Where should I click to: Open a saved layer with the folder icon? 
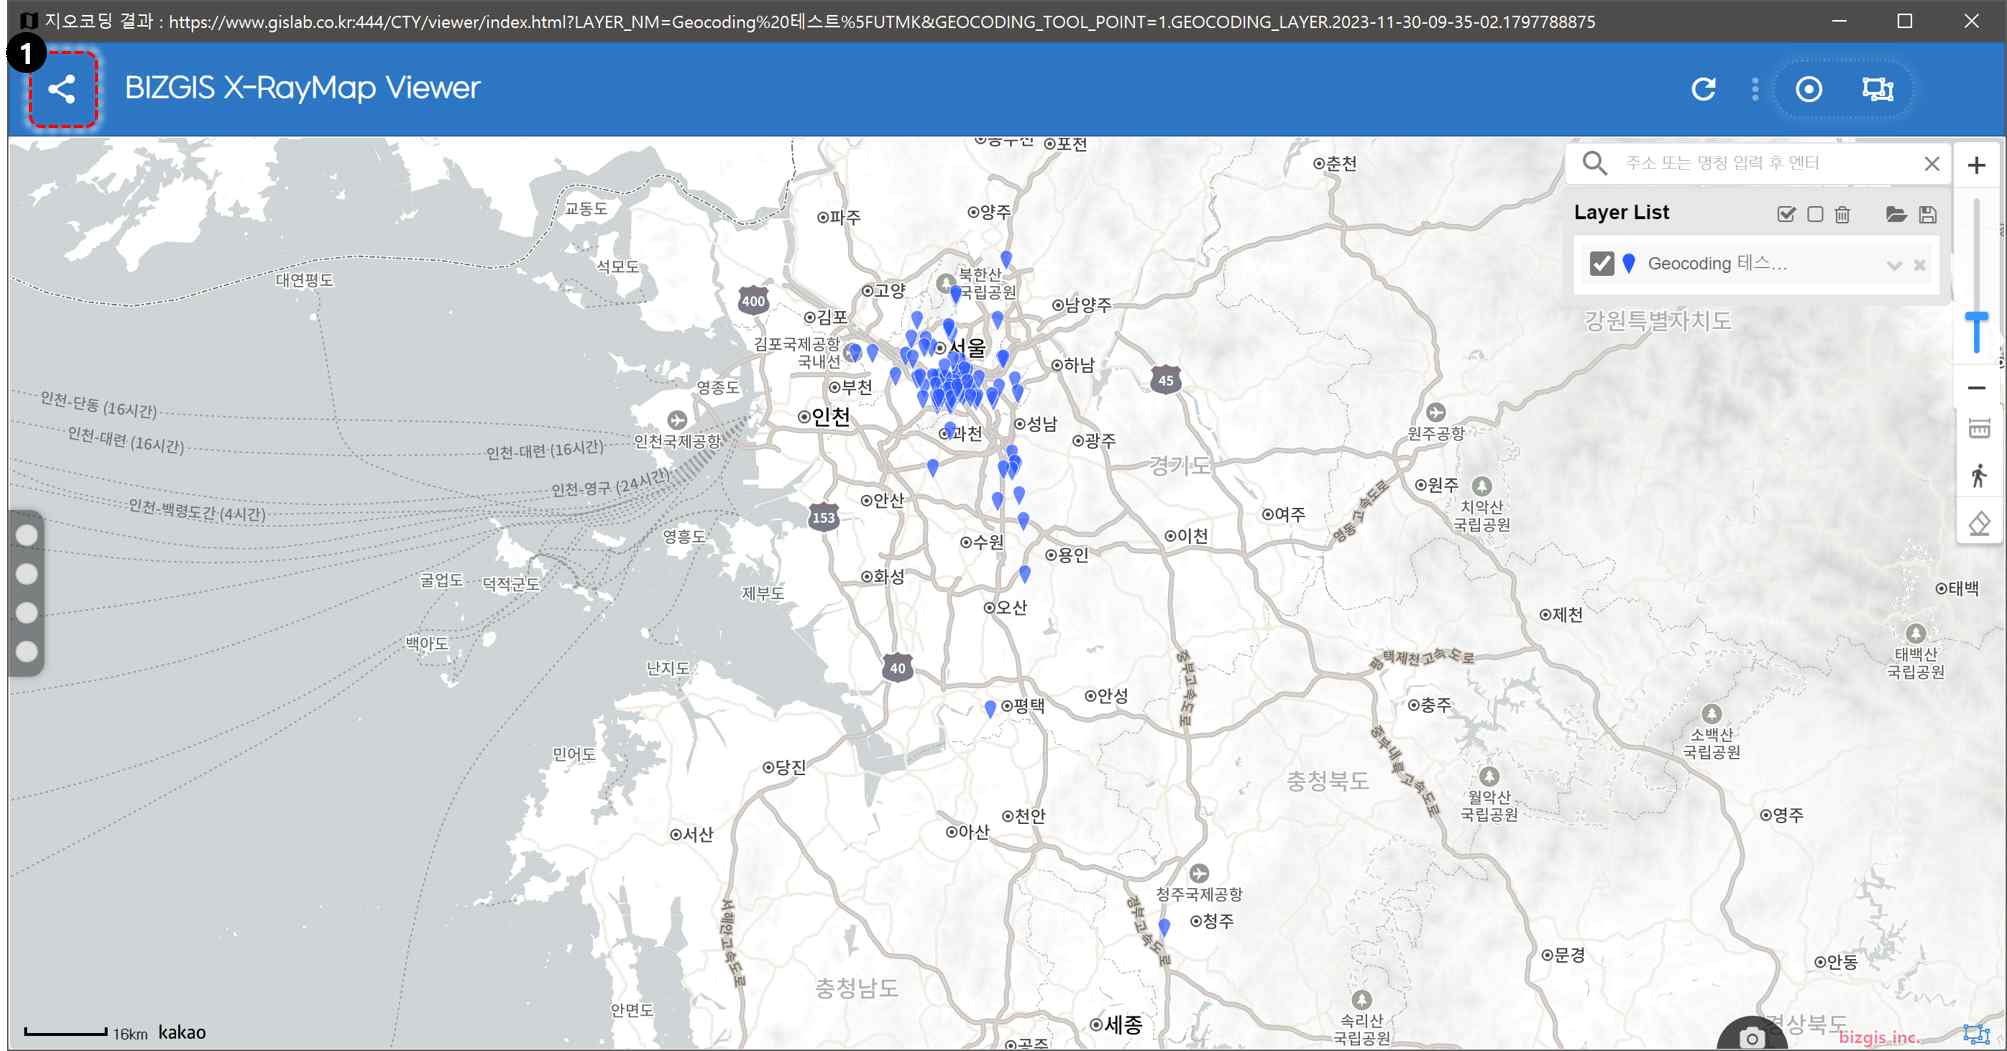tap(1896, 214)
